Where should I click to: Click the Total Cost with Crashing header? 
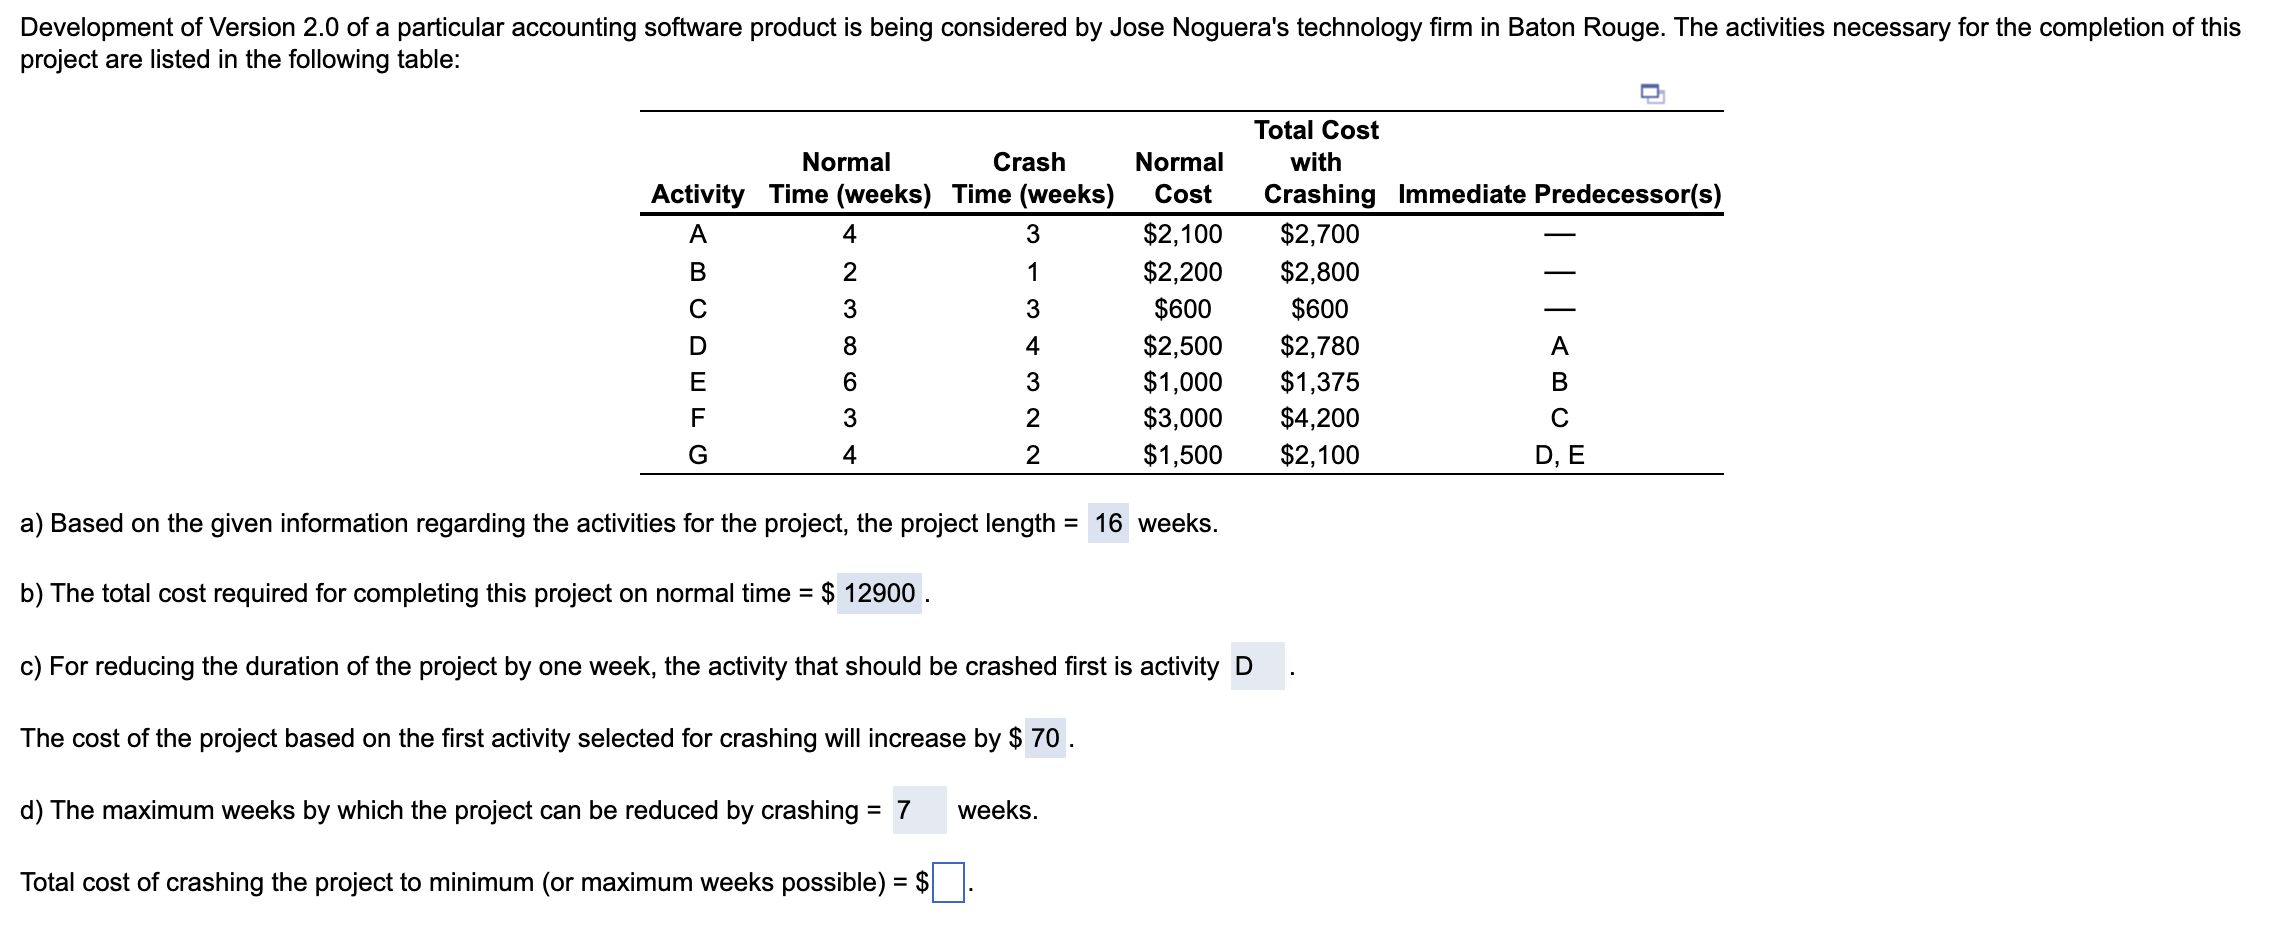(1317, 162)
